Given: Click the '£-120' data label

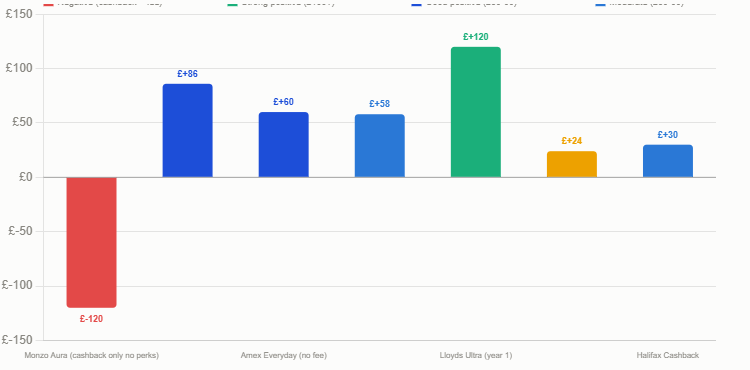Looking at the screenshot, I should point(91,319).
